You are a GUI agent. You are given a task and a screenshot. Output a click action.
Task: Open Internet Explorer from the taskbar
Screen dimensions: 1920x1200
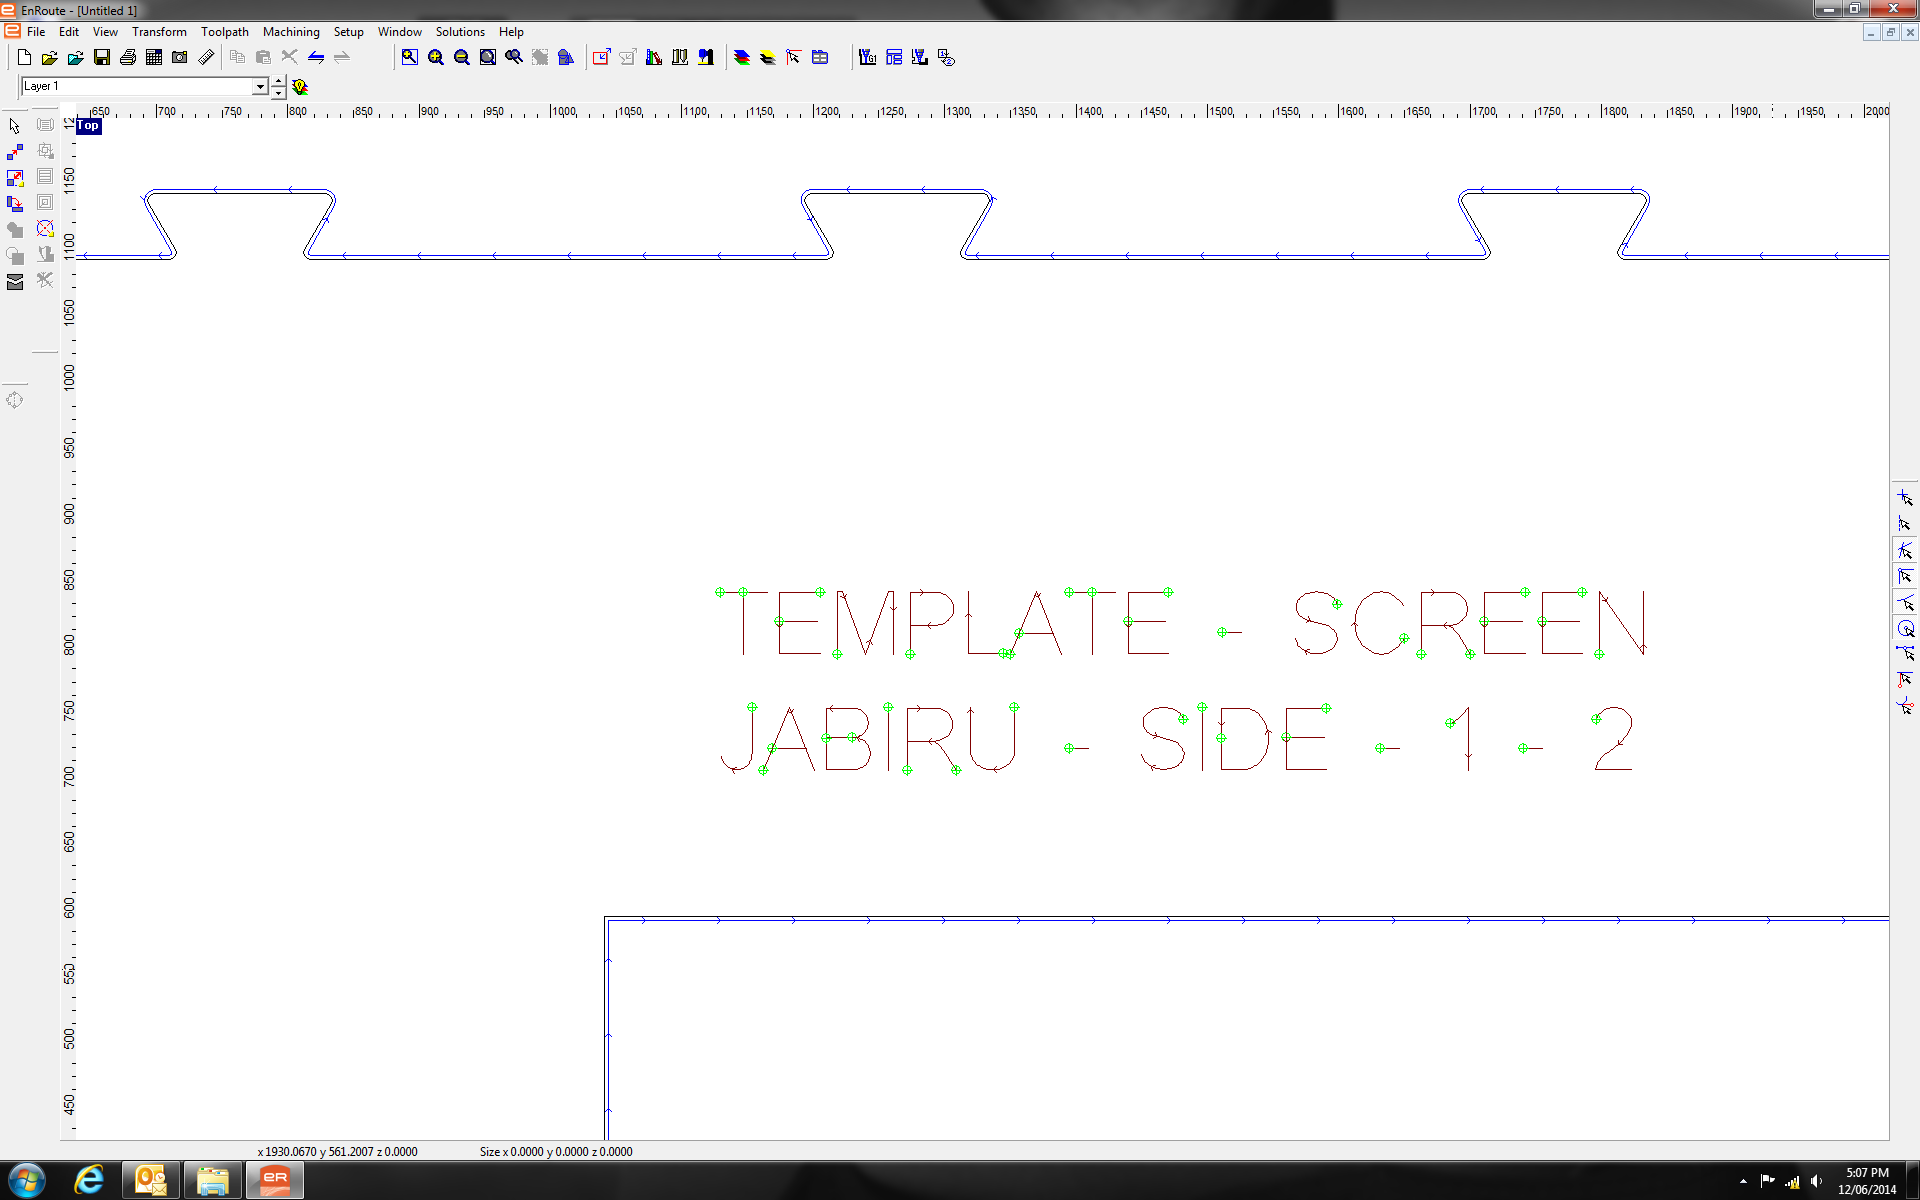pyautogui.click(x=90, y=1180)
